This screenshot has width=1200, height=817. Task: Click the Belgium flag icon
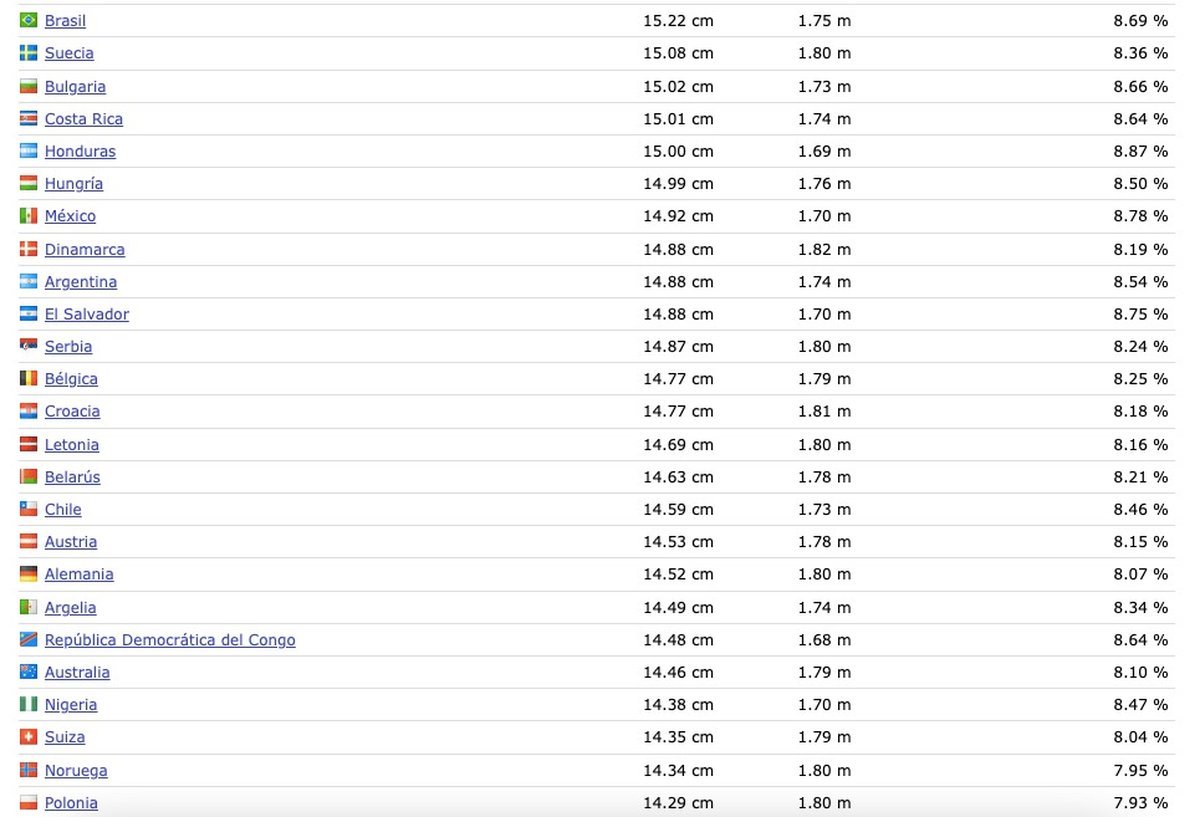click(x=28, y=379)
